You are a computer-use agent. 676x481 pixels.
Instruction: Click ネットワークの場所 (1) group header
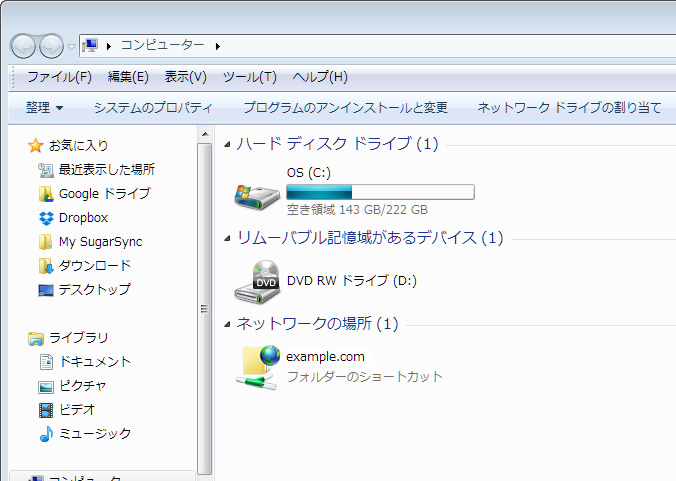pos(317,324)
